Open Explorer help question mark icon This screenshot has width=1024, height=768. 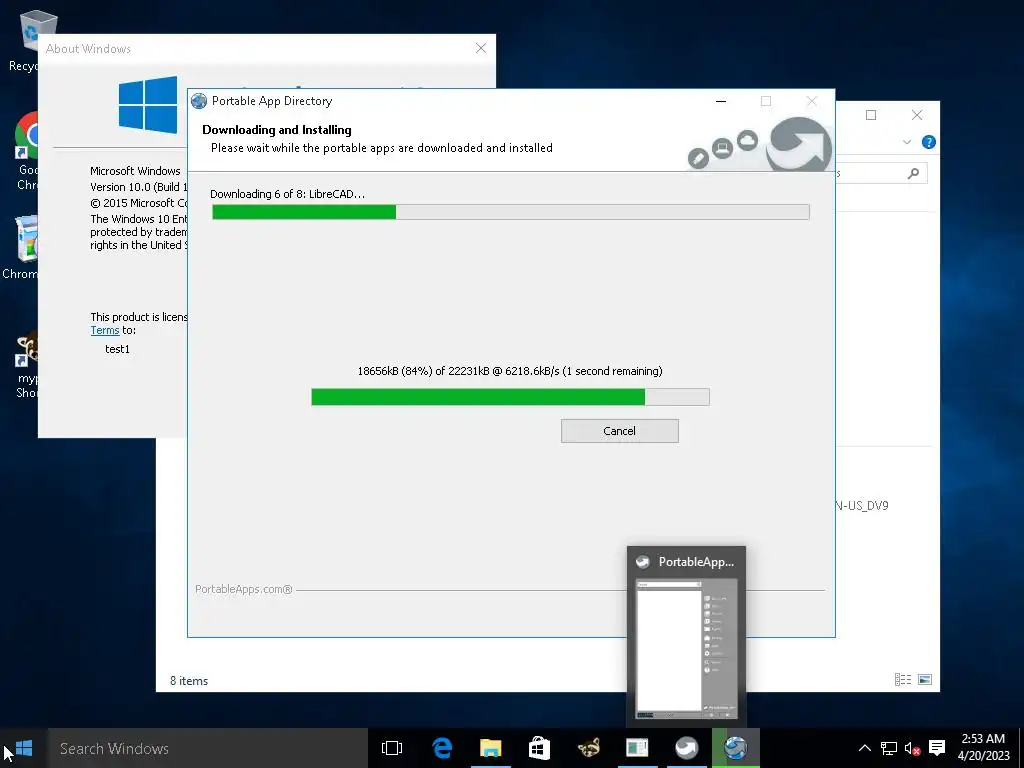coord(929,142)
